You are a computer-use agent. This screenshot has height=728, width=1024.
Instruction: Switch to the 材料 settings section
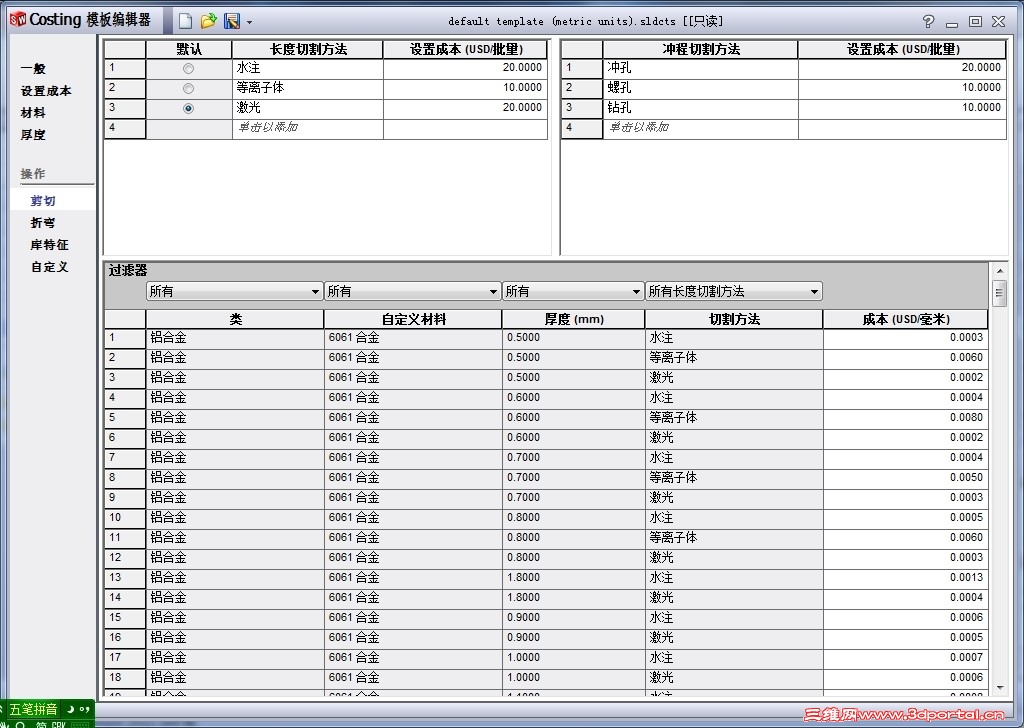pos(33,112)
